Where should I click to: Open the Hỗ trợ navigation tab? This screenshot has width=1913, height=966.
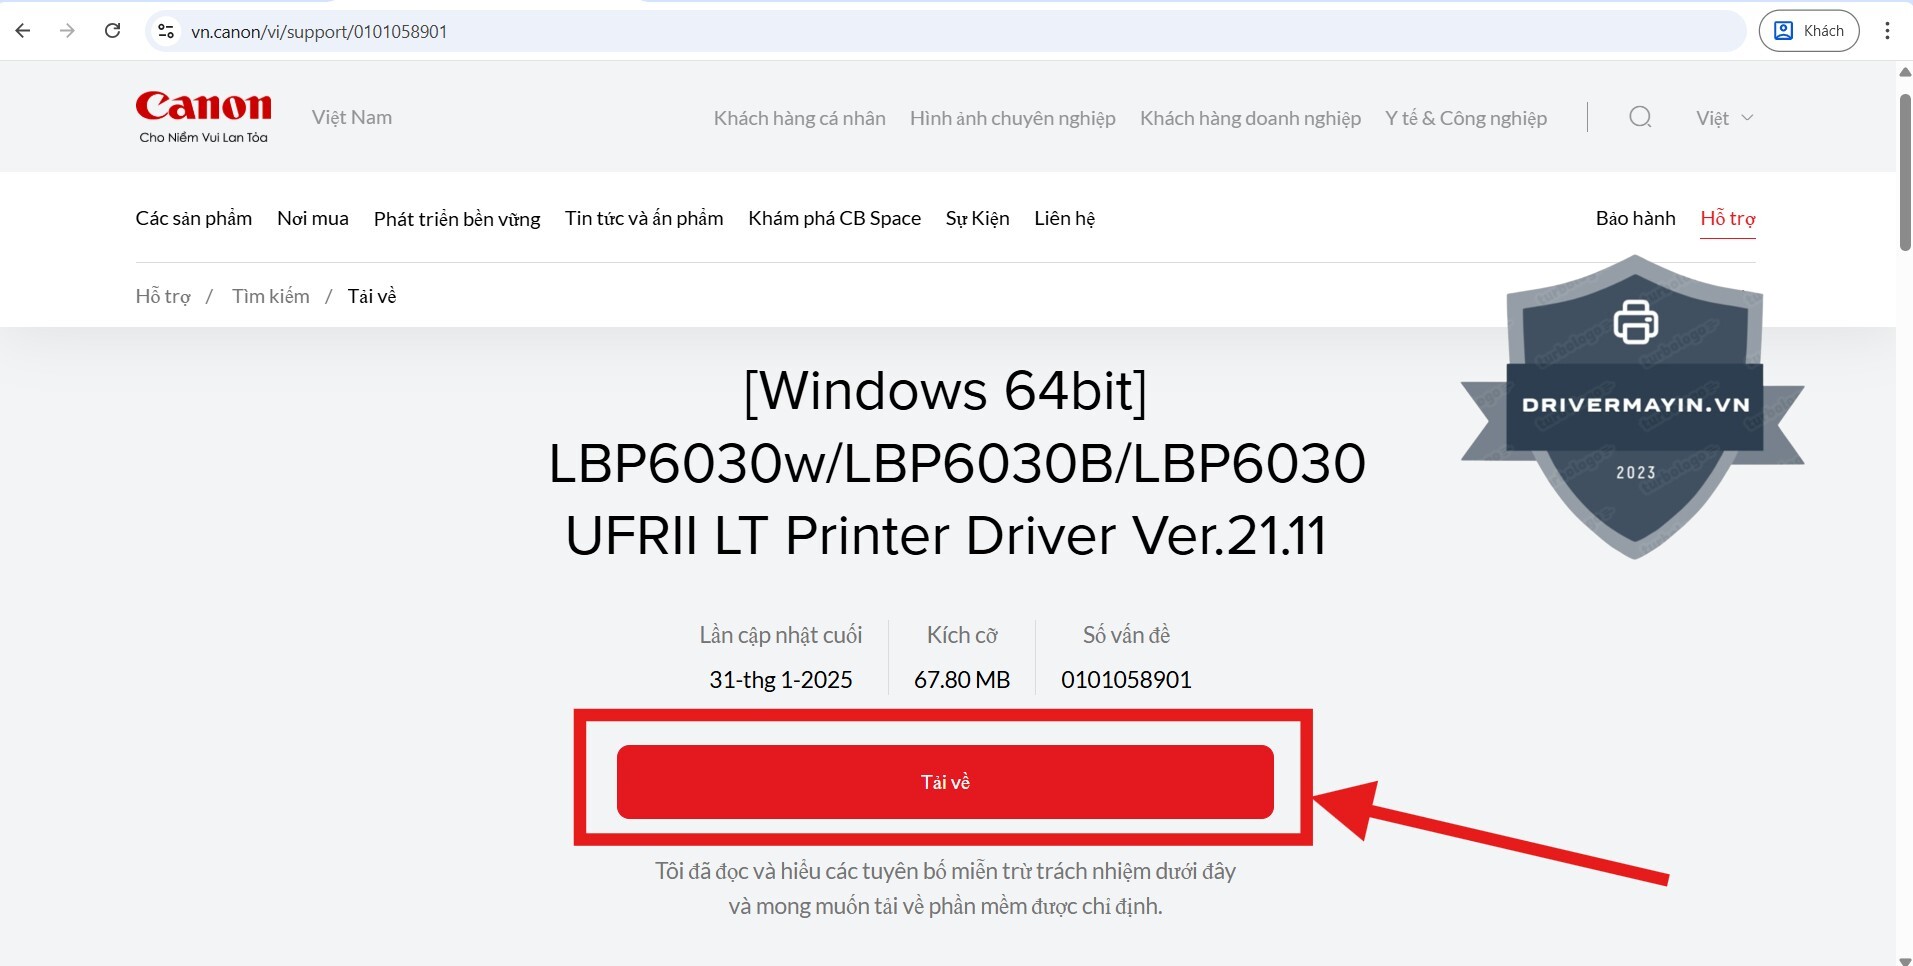[1728, 218]
